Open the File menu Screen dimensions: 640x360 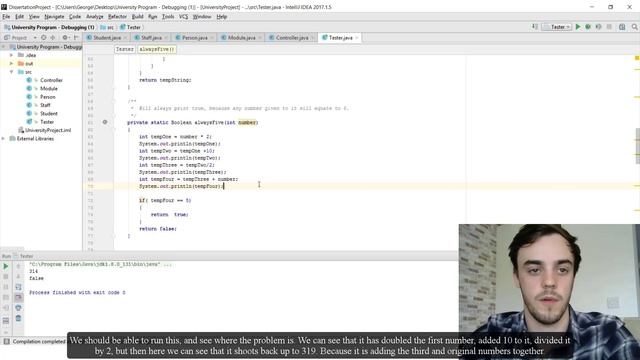[6, 17]
